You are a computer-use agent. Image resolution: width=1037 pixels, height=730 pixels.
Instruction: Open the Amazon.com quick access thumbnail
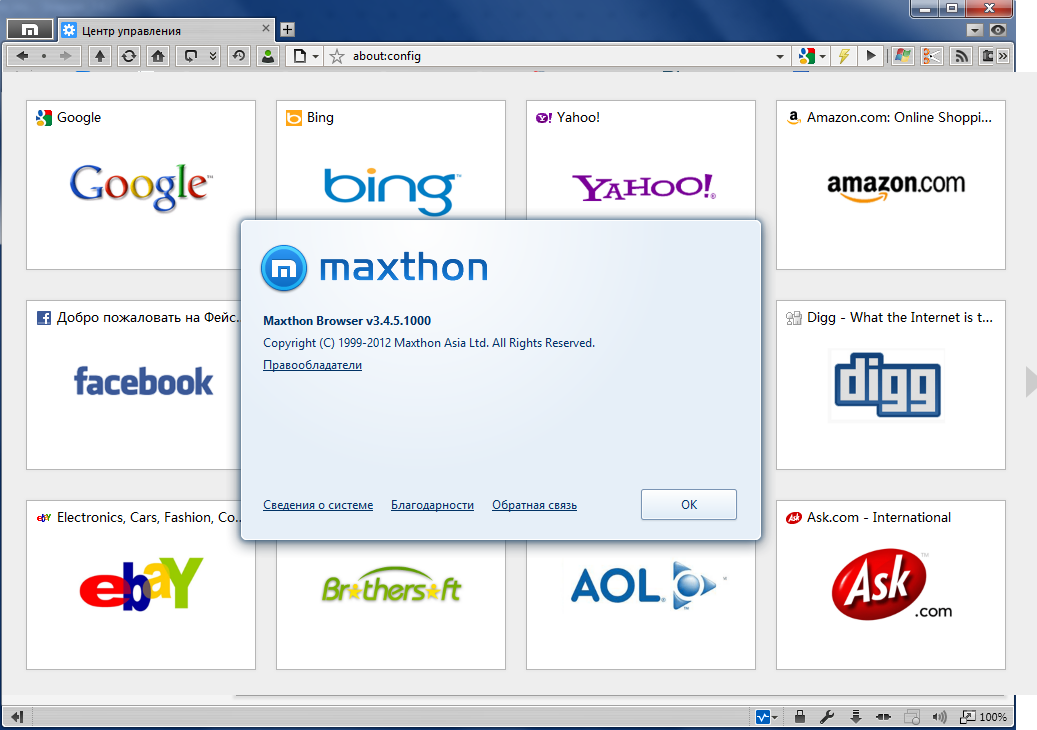[890, 185]
